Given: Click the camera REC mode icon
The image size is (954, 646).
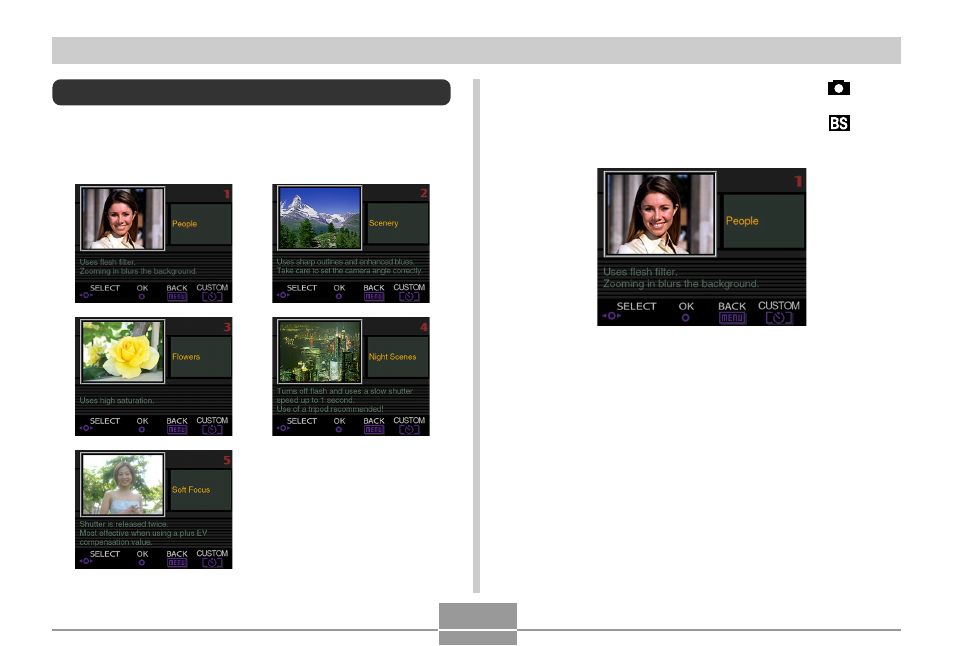Looking at the screenshot, I should point(838,88).
